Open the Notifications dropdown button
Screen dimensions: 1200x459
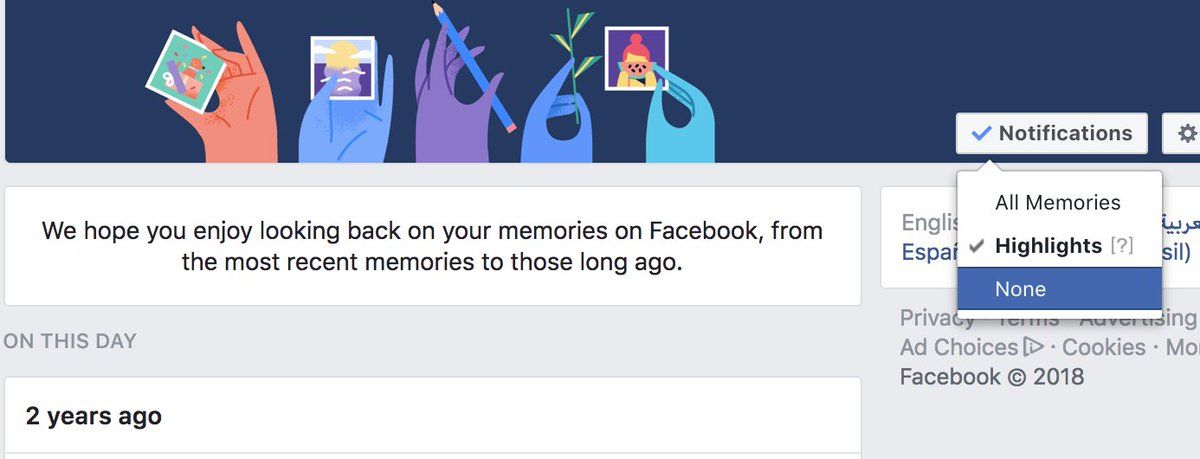pos(1051,133)
